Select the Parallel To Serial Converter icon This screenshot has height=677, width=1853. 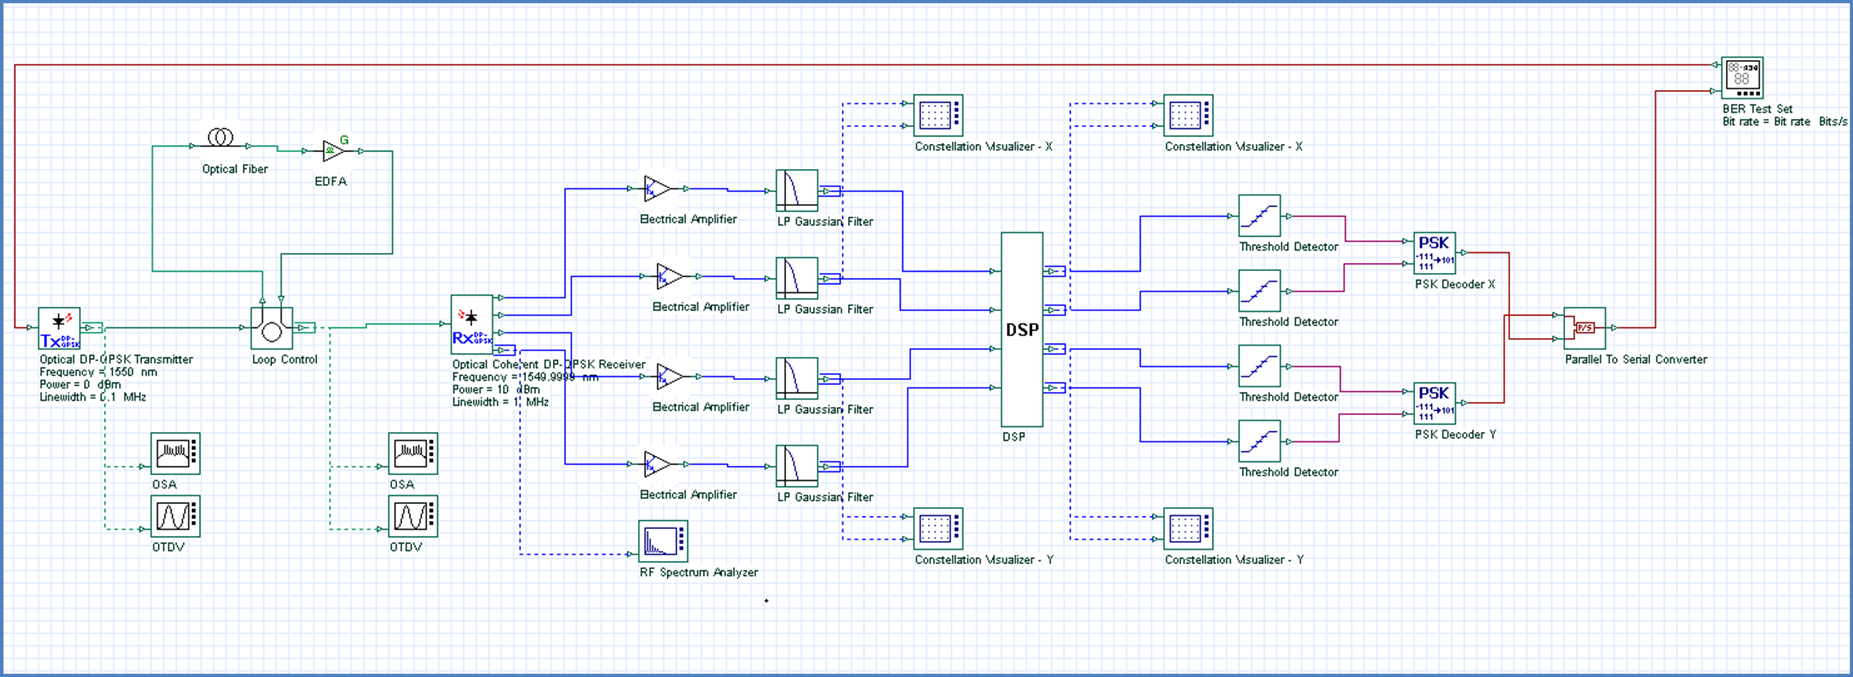tap(1585, 328)
